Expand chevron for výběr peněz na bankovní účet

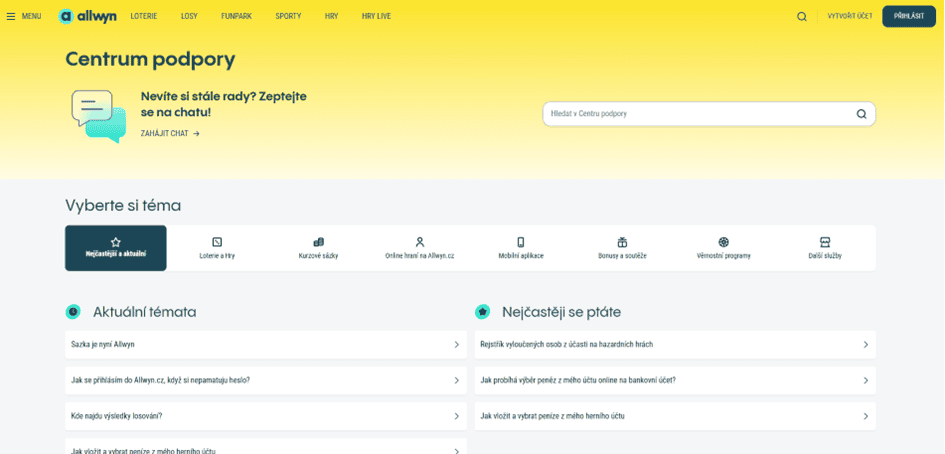[865, 380]
